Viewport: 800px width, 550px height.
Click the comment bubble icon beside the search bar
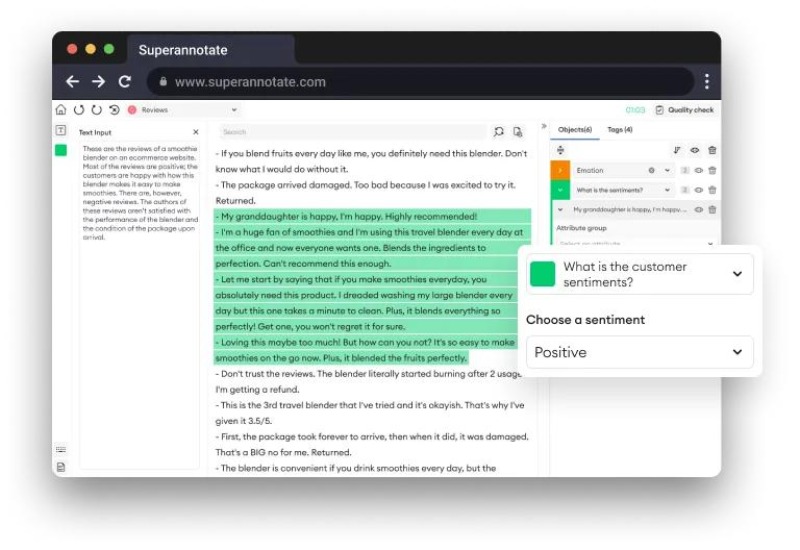click(x=498, y=132)
